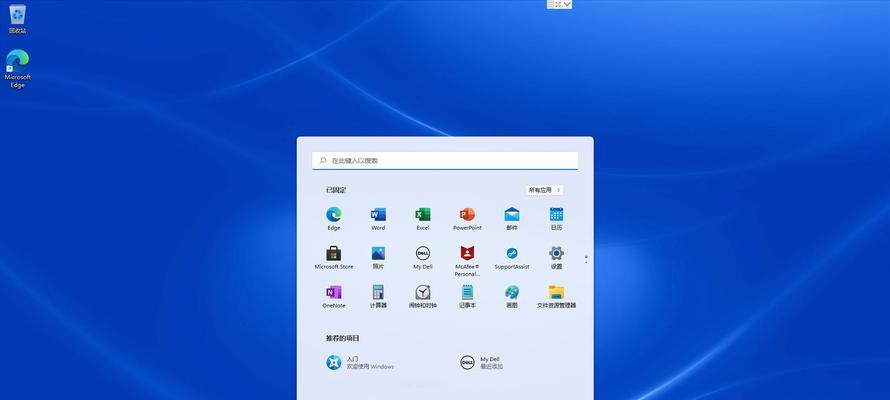Click the chevron in the top toolbar

[567, 4]
